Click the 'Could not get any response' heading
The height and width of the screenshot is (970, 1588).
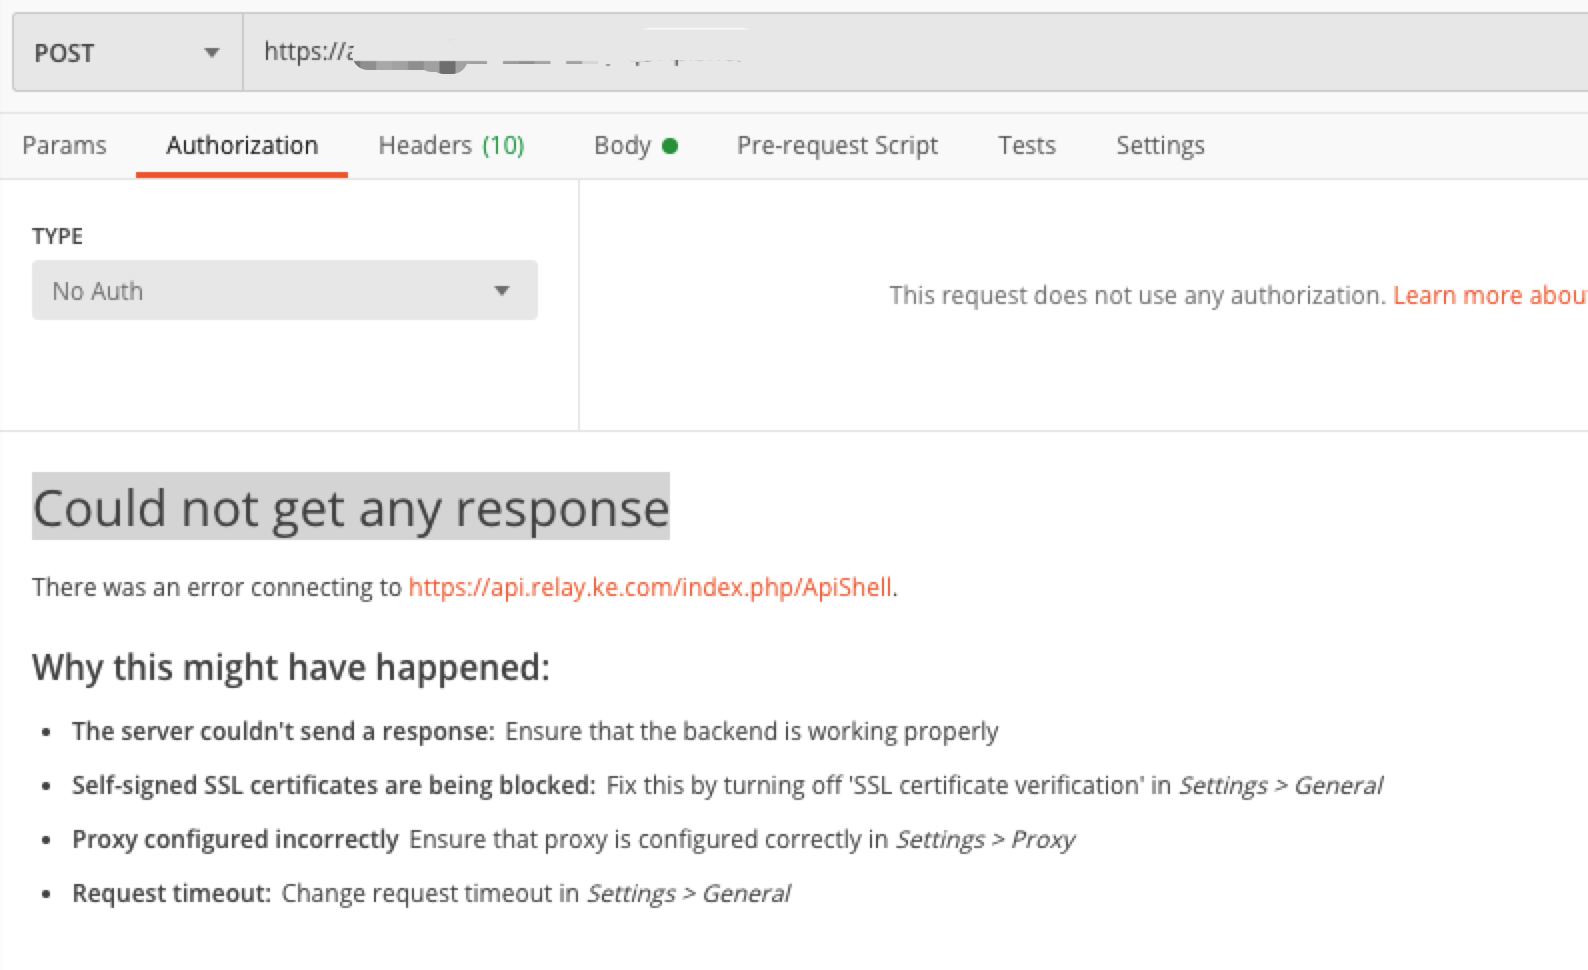pos(351,507)
